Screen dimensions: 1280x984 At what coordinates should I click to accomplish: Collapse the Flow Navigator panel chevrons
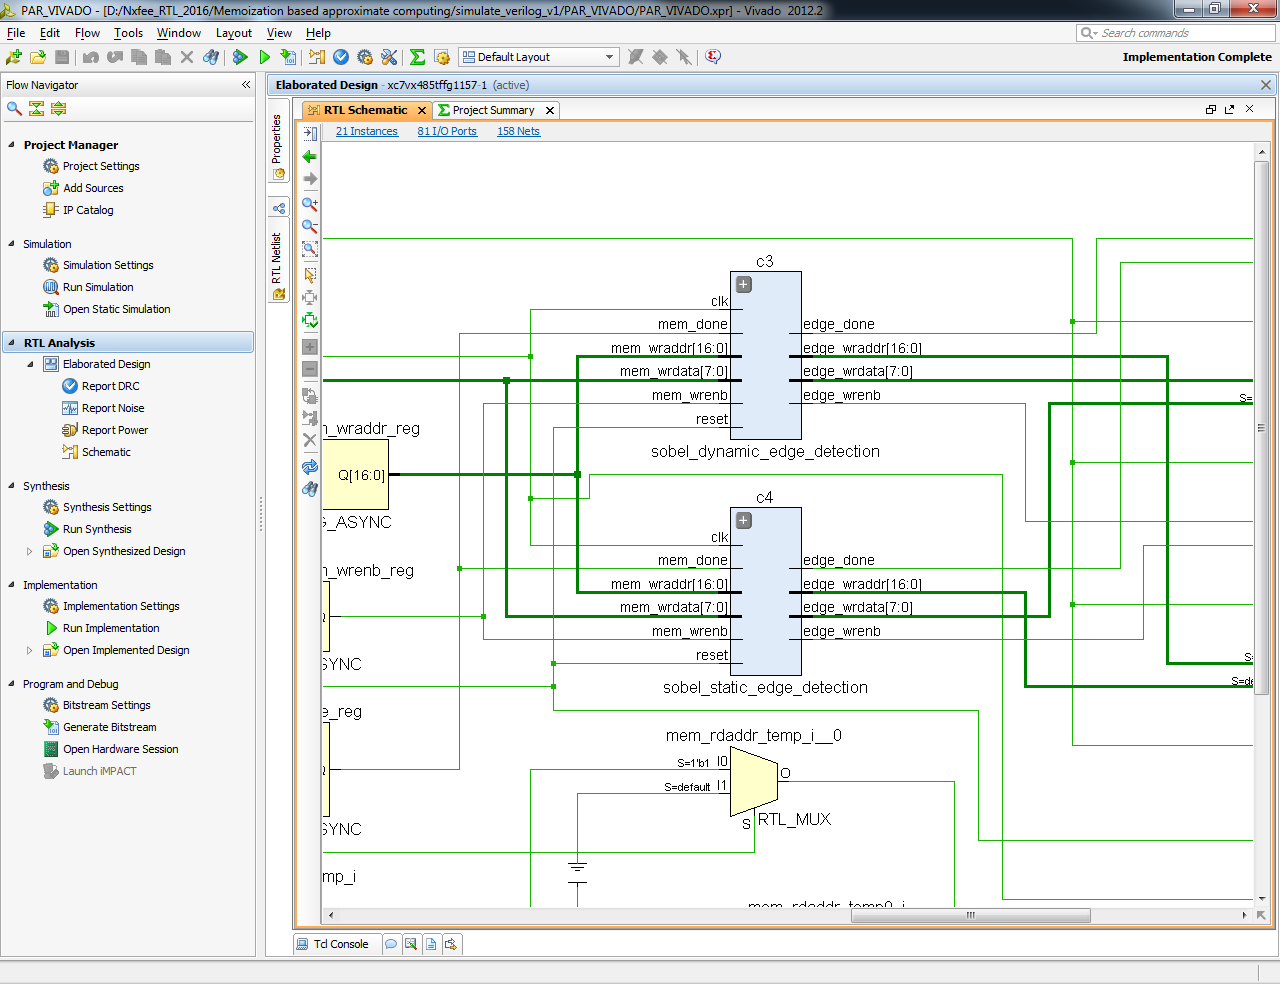(x=246, y=85)
